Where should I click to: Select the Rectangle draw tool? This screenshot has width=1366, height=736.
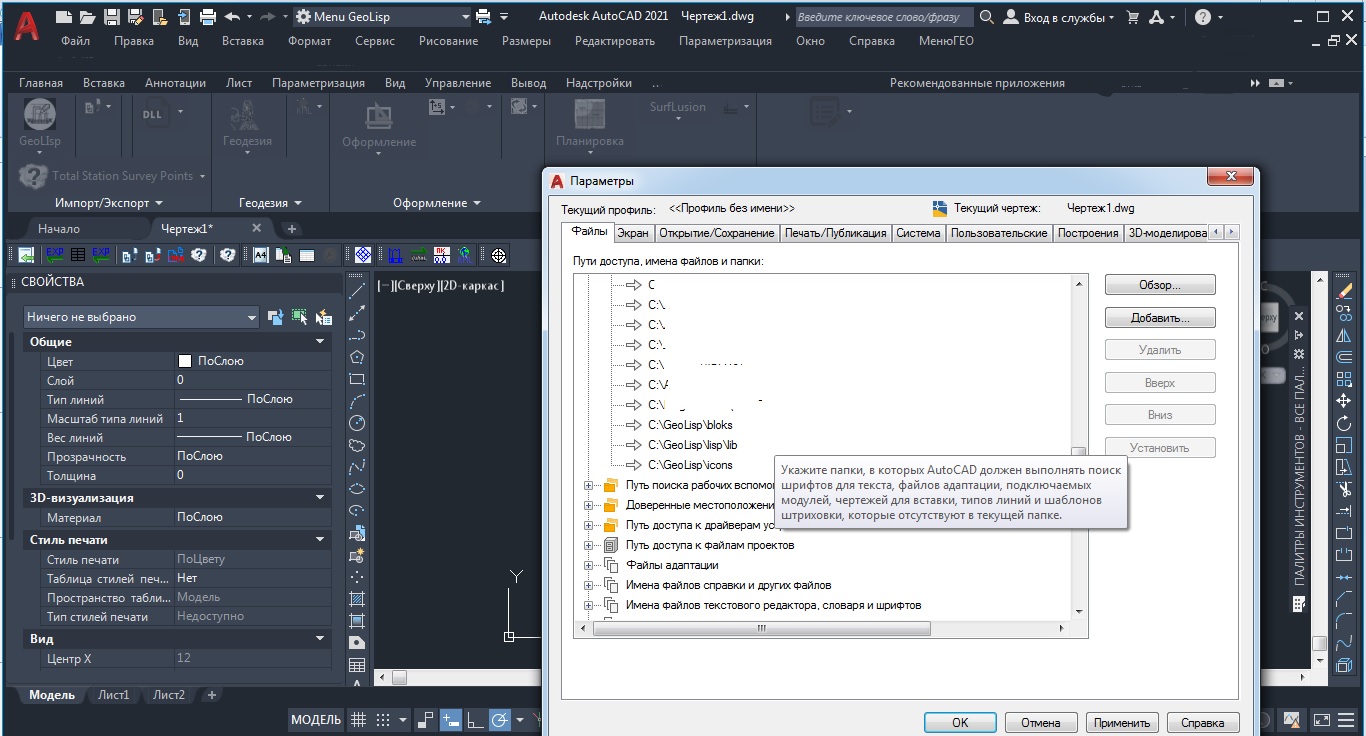point(357,379)
